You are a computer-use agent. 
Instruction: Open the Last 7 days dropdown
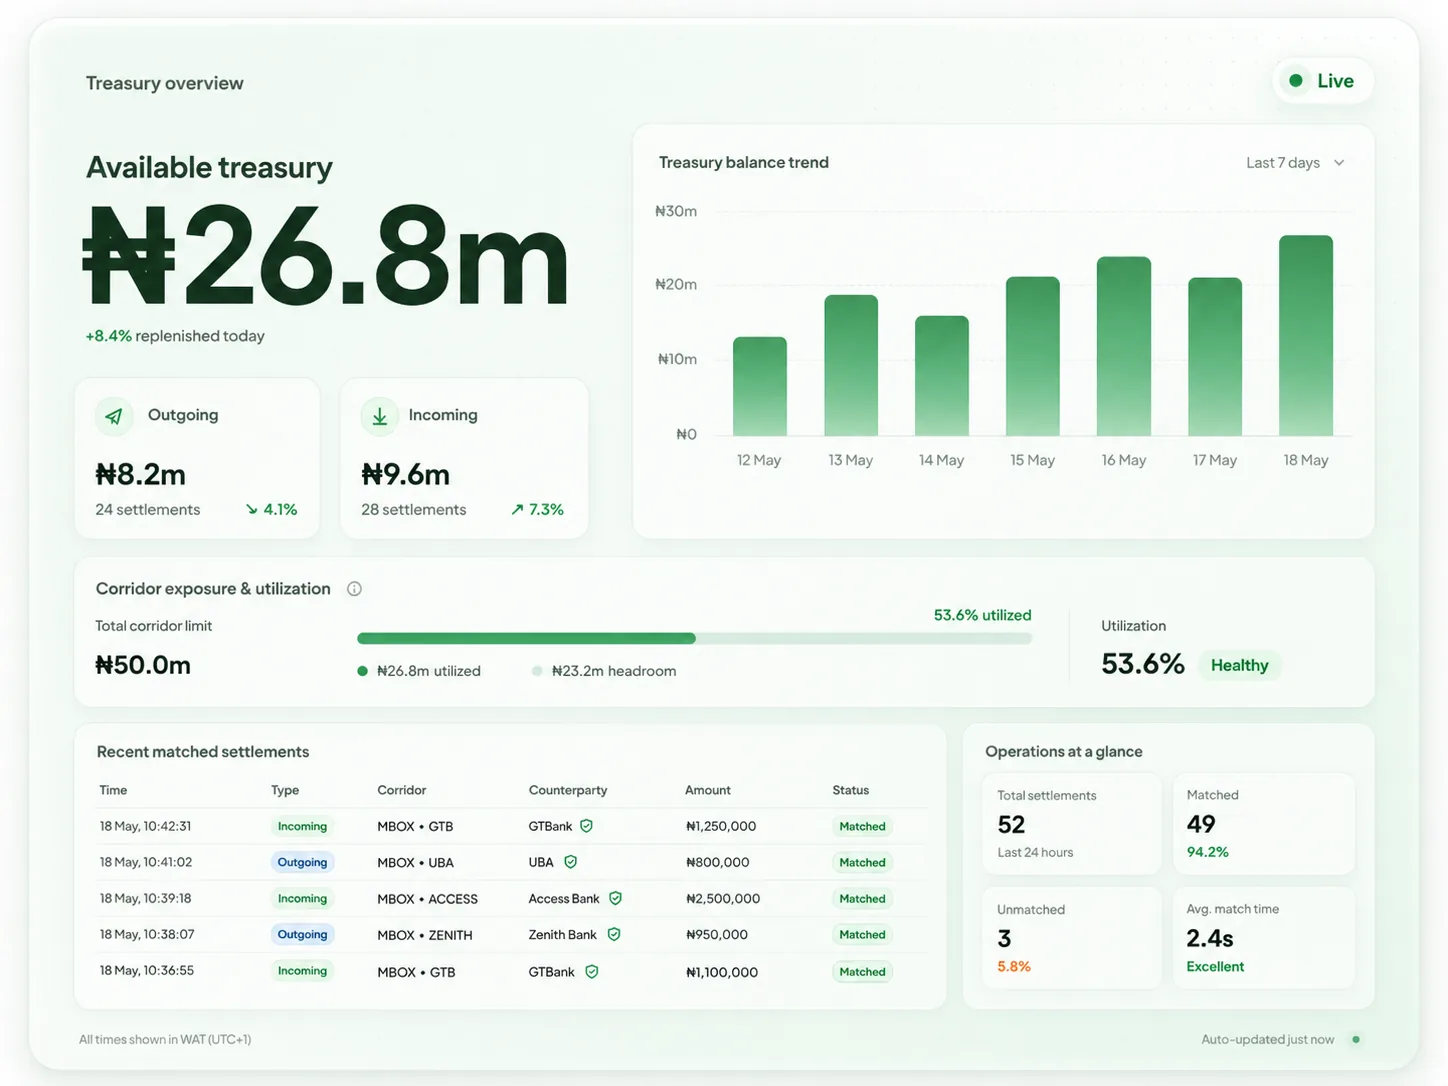point(1296,163)
